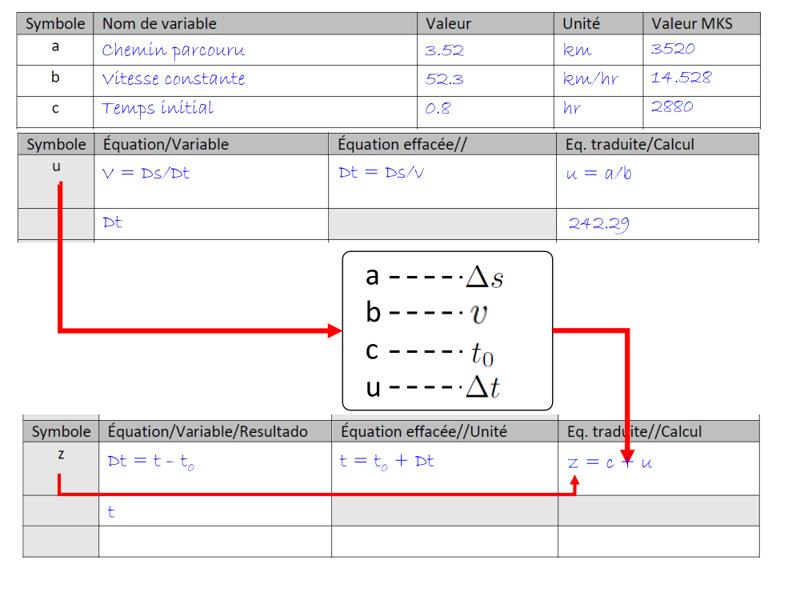Image resolution: width=800 pixels, height=600 pixels.
Task: Click the t0 symbol in legend box
Action: pos(482,354)
